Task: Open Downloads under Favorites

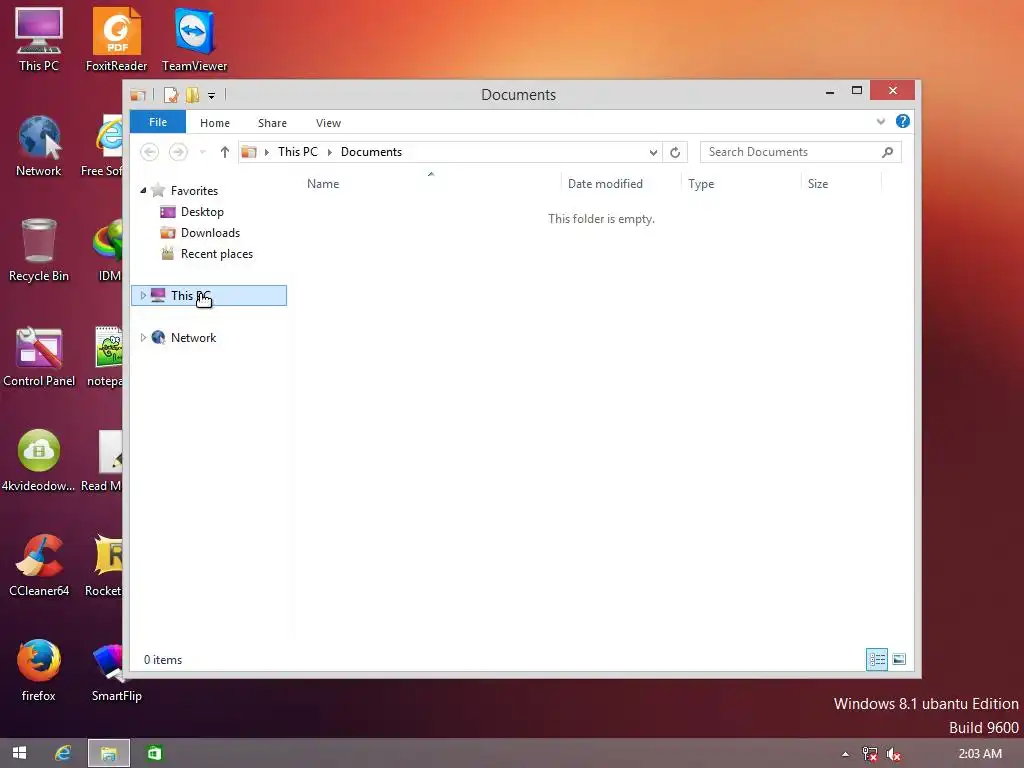Action: (210, 233)
